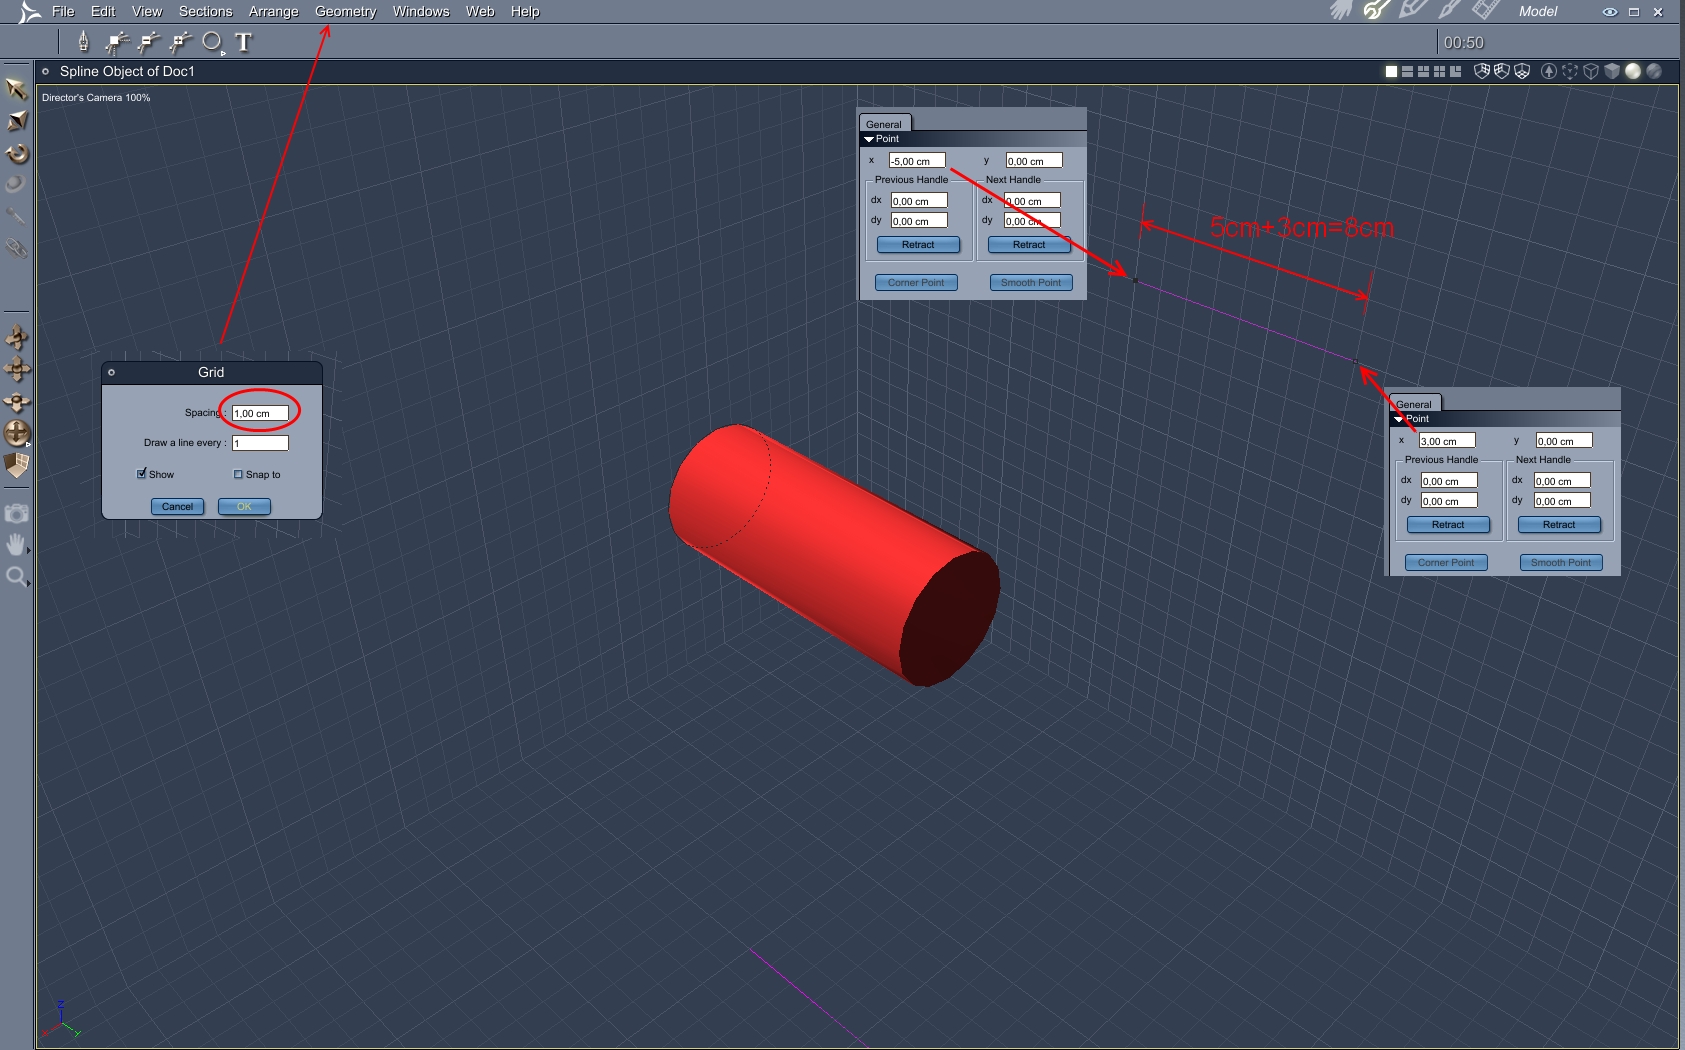Enable the Snap to checkbox
Image resolution: width=1685 pixels, height=1050 pixels.
coord(238,474)
